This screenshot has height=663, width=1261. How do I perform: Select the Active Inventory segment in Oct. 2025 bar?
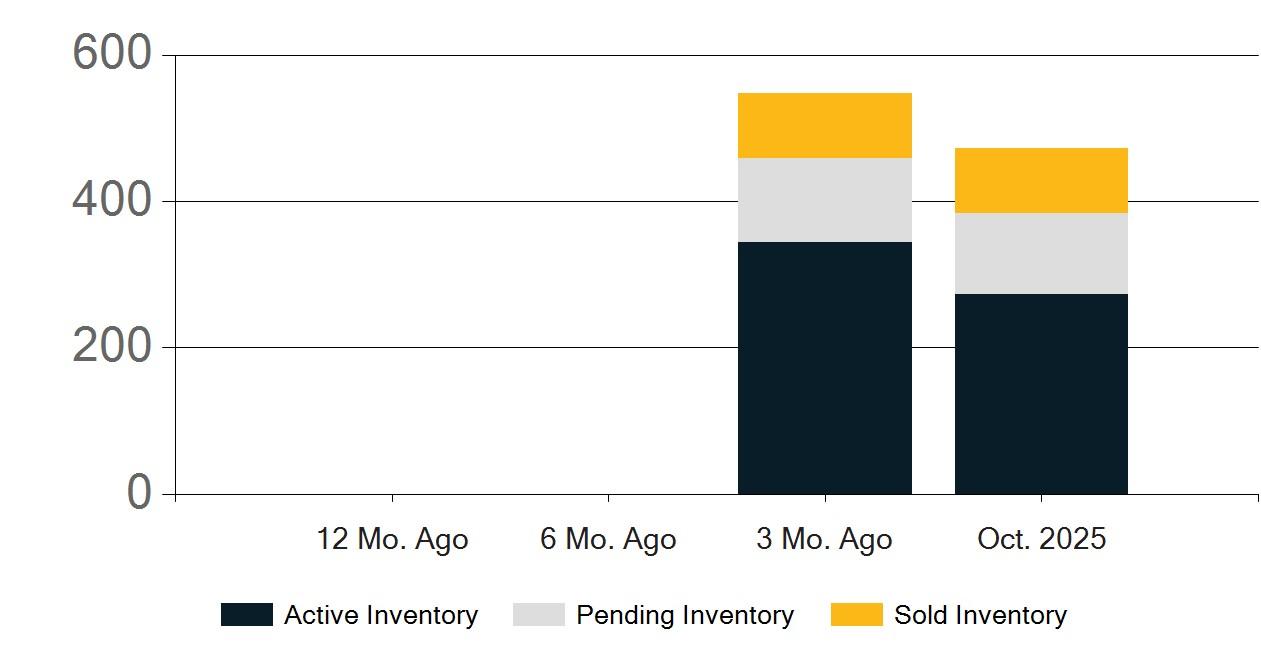click(1041, 394)
